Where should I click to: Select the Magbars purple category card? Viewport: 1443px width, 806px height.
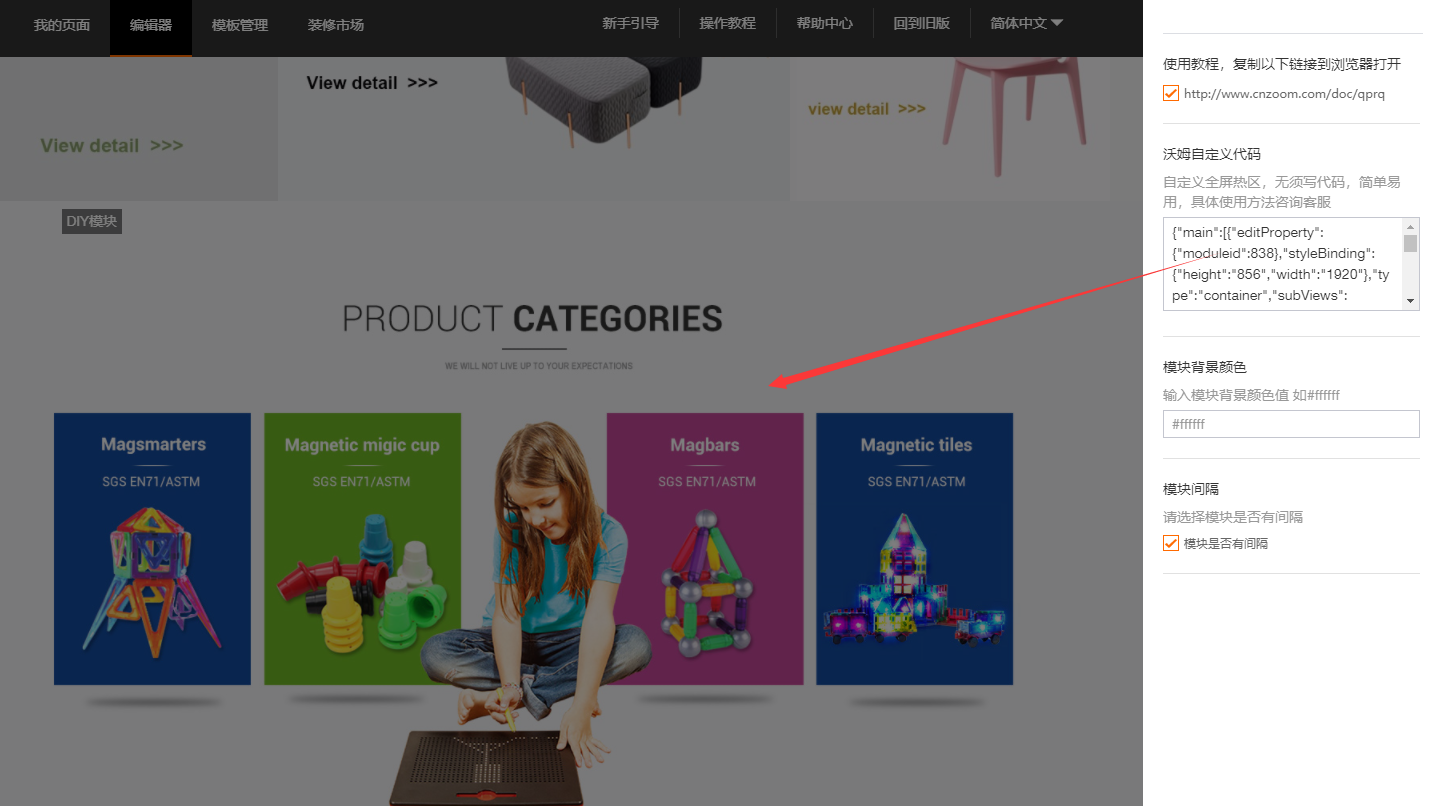click(705, 549)
